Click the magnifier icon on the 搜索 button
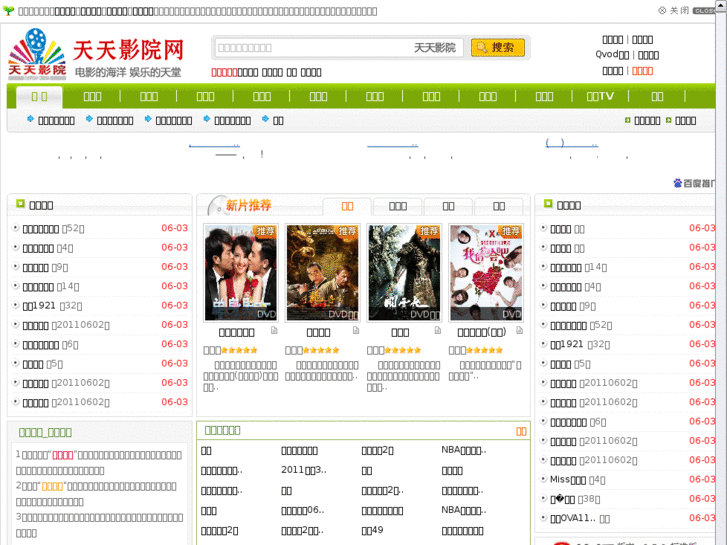 coord(482,47)
